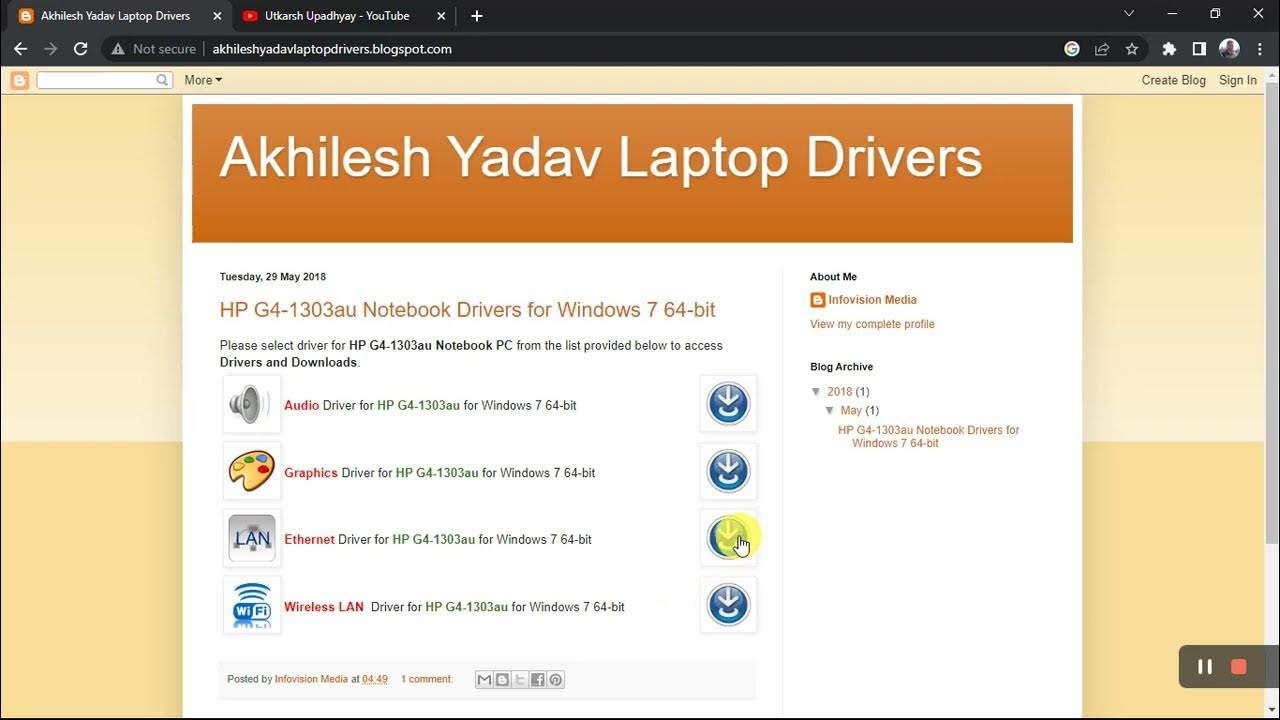Stop the screen recording
This screenshot has width=1280, height=720.
tap(1239, 667)
